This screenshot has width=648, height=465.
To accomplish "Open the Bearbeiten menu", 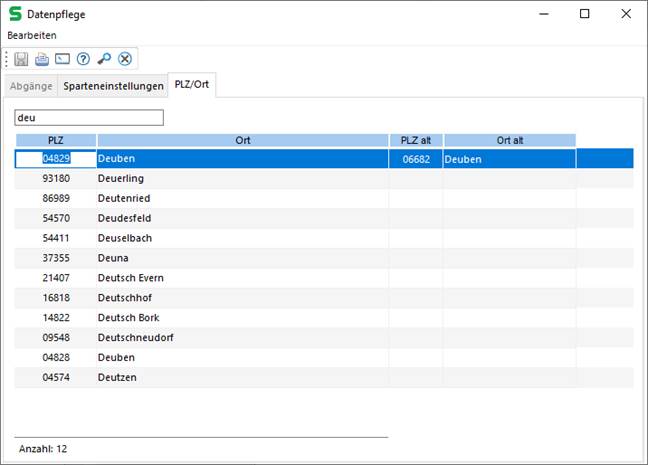I will coord(32,35).
